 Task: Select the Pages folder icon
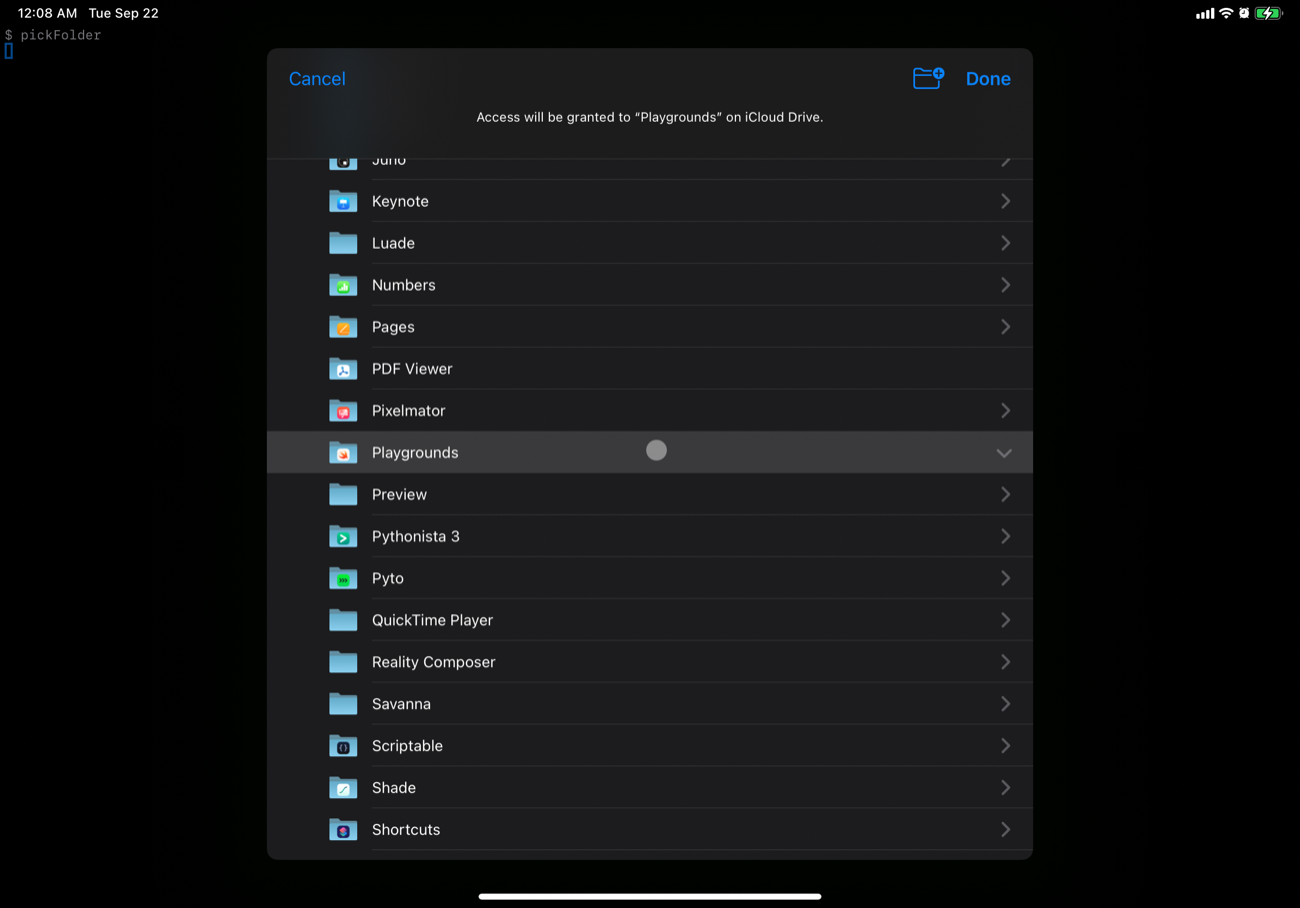pos(343,327)
